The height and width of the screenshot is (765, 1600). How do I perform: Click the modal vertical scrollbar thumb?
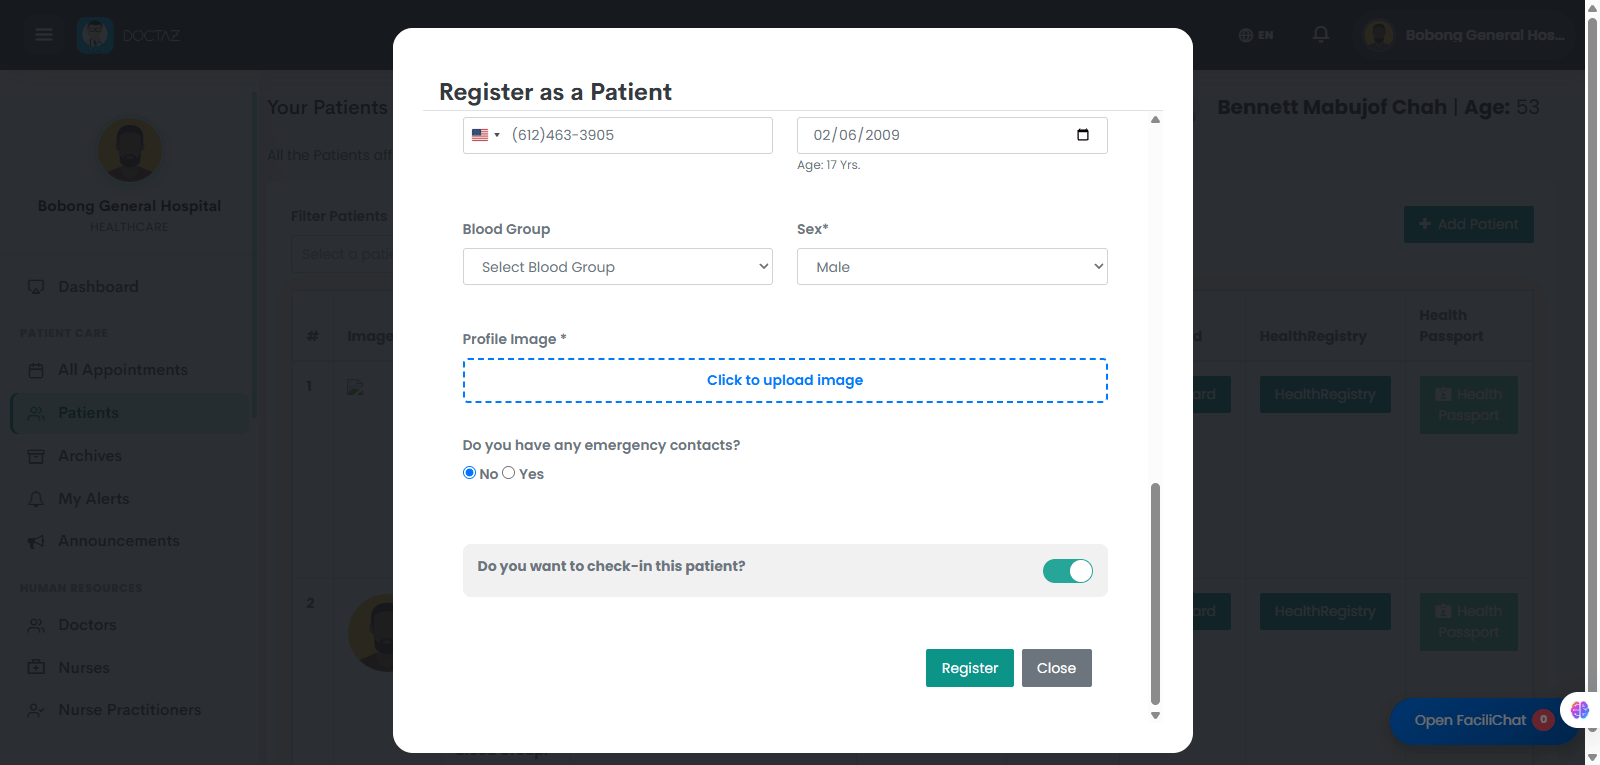1155,594
